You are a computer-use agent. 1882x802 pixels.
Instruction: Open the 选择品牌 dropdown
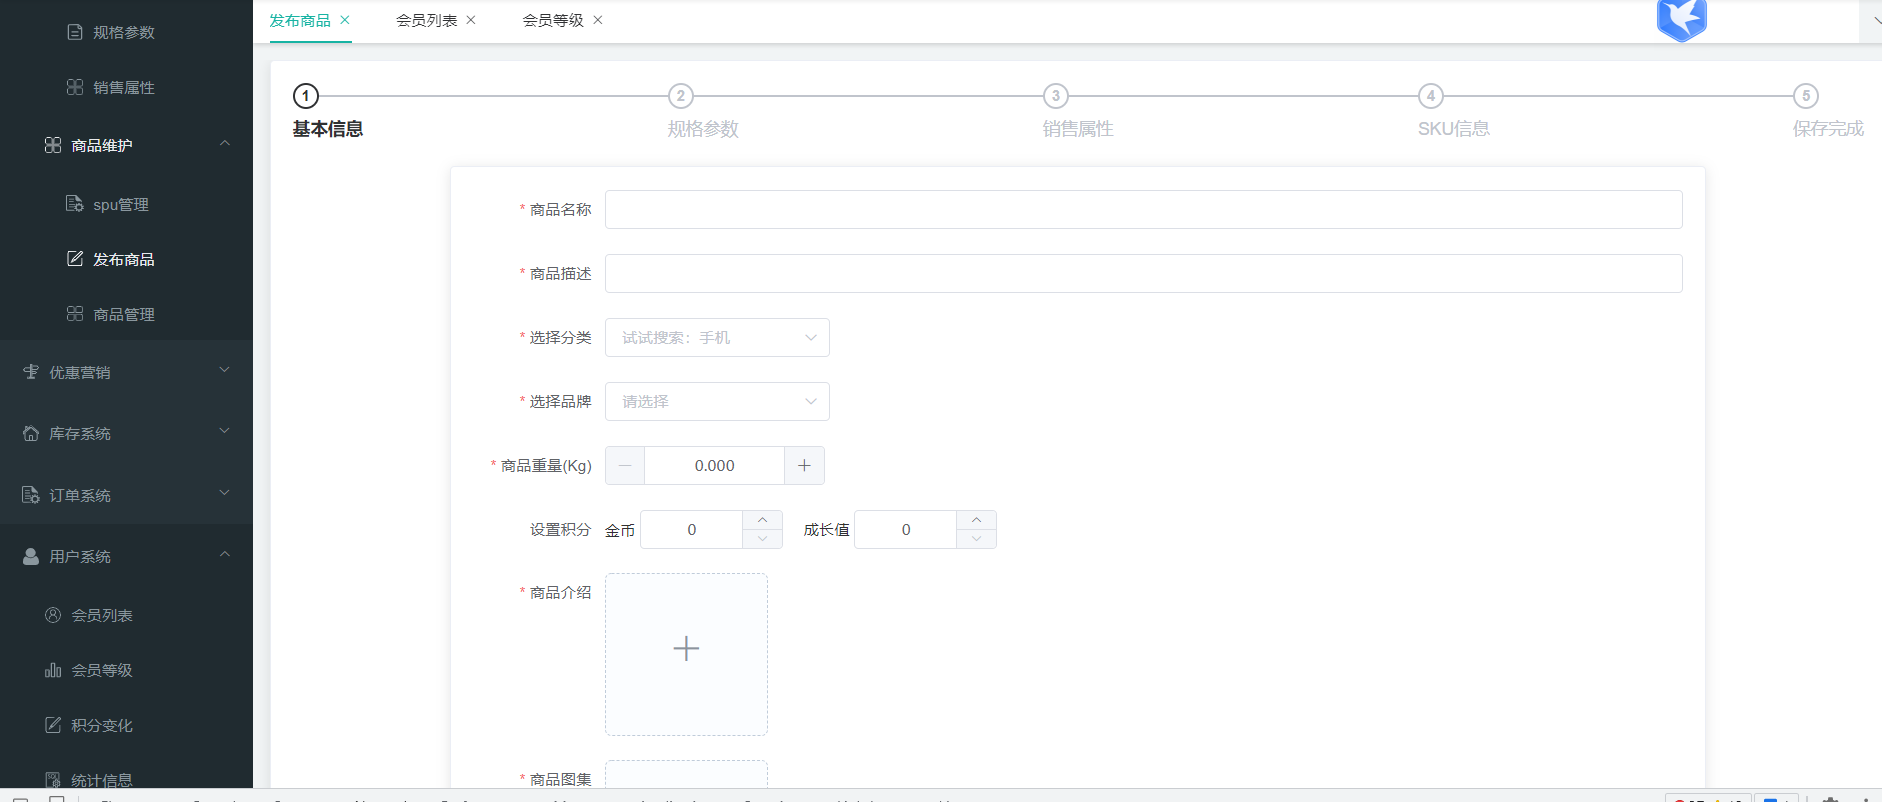(x=717, y=401)
